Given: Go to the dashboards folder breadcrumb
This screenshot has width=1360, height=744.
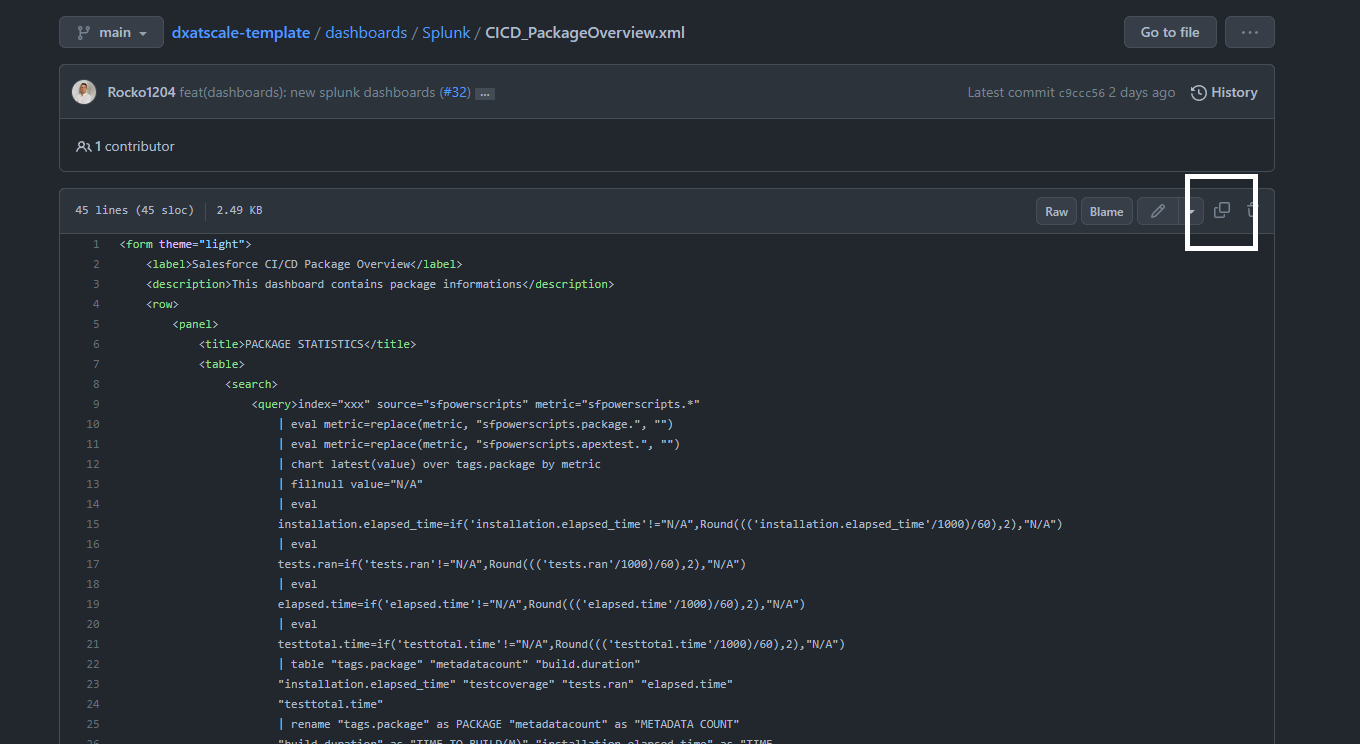Looking at the screenshot, I should tap(366, 32).
